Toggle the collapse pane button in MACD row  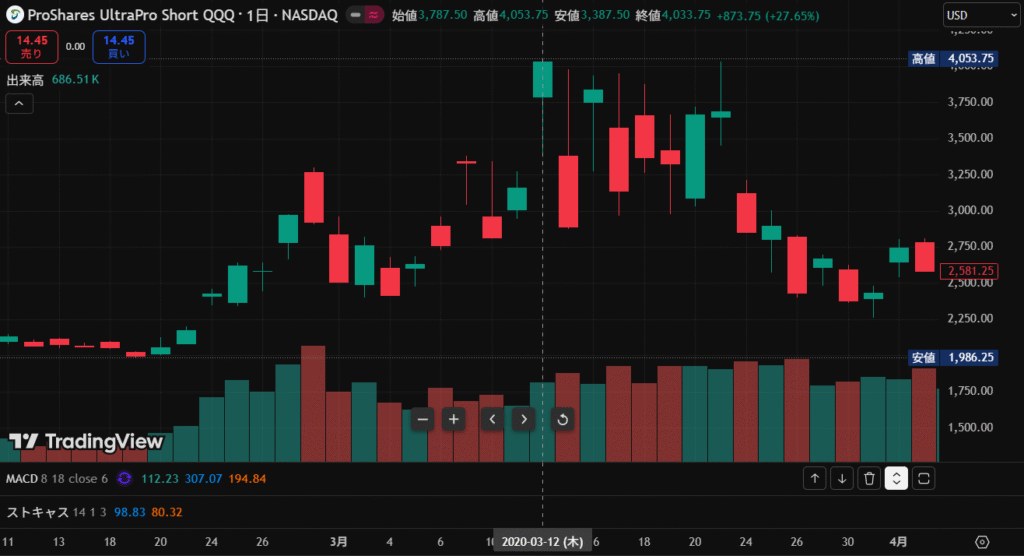point(897,479)
